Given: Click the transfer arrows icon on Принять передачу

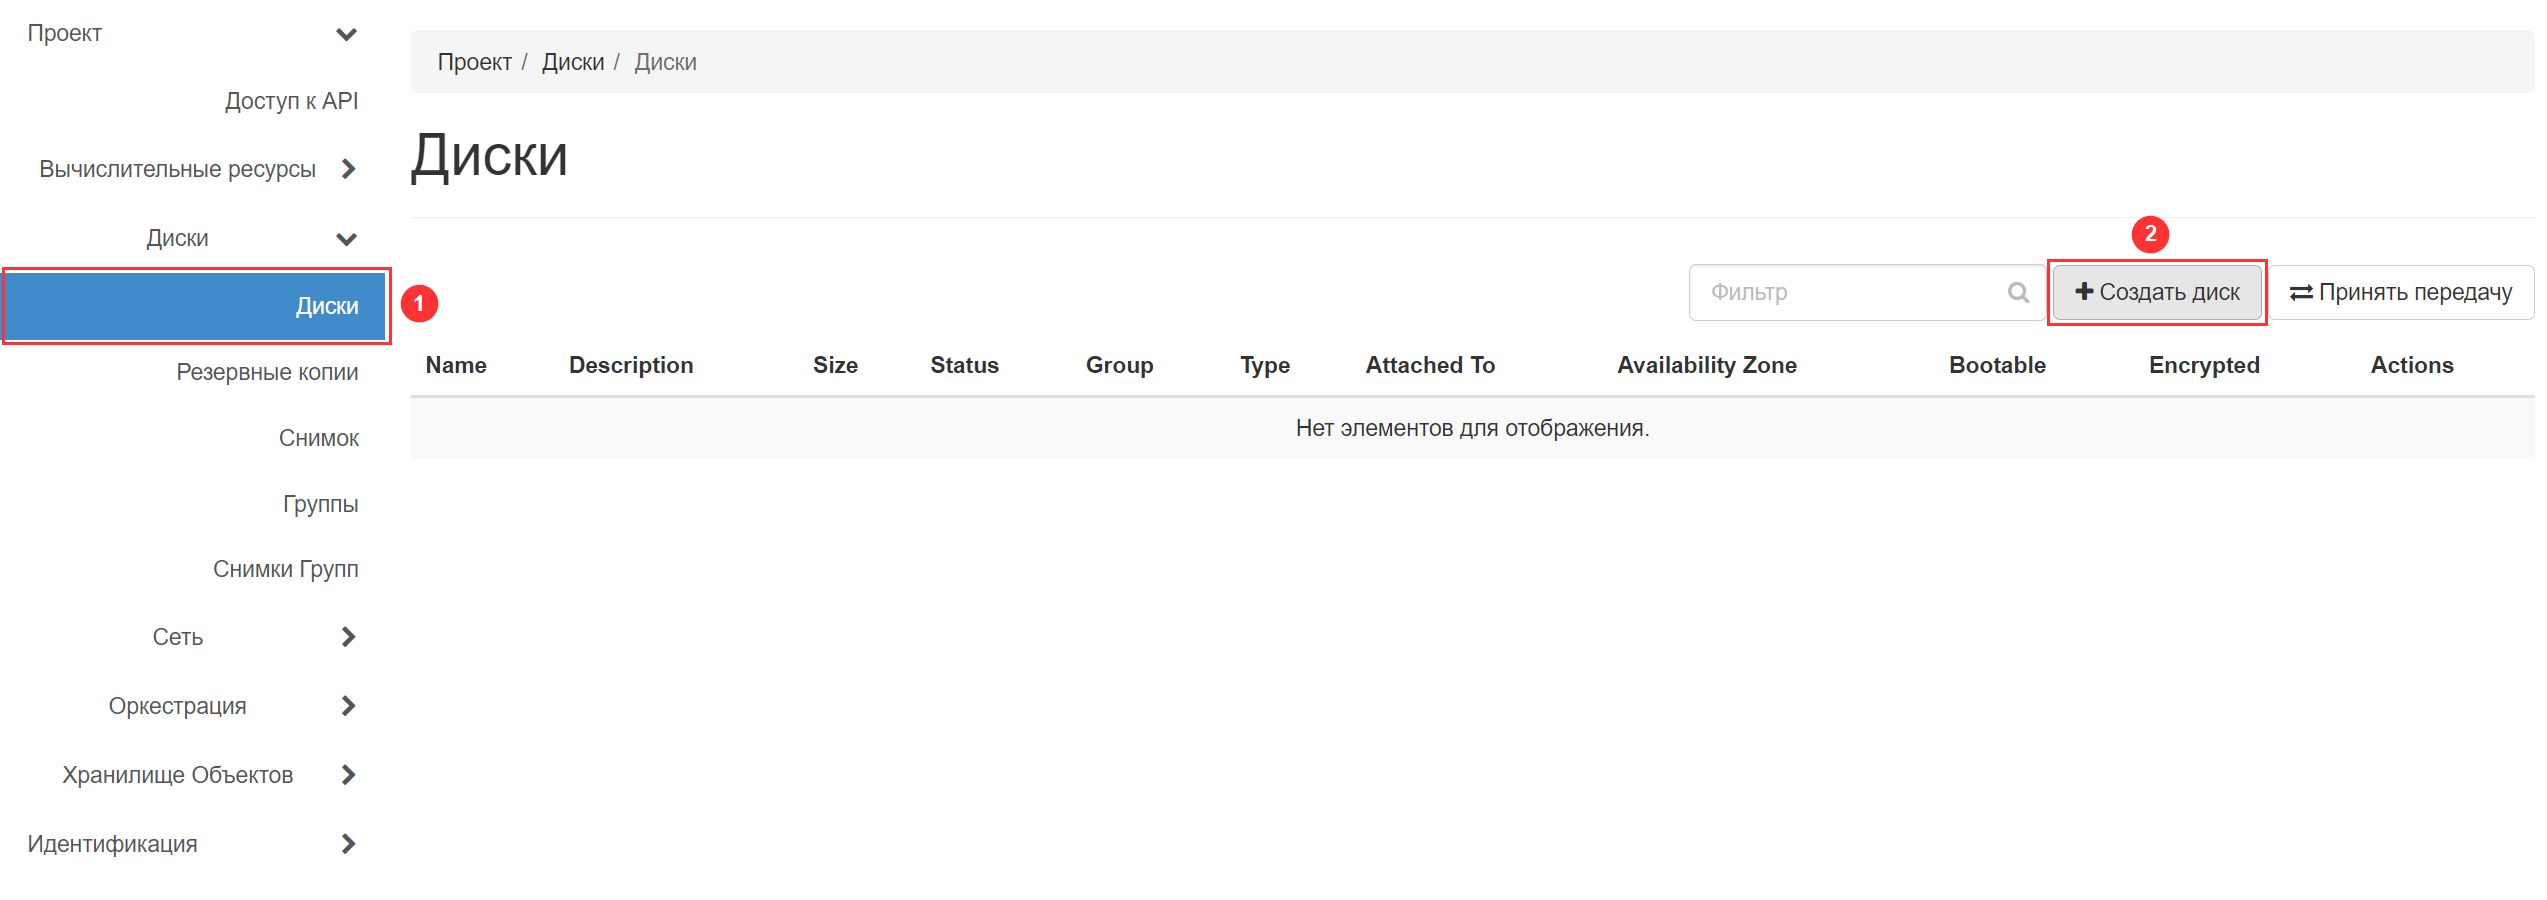Looking at the screenshot, I should click(x=2300, y=292).
